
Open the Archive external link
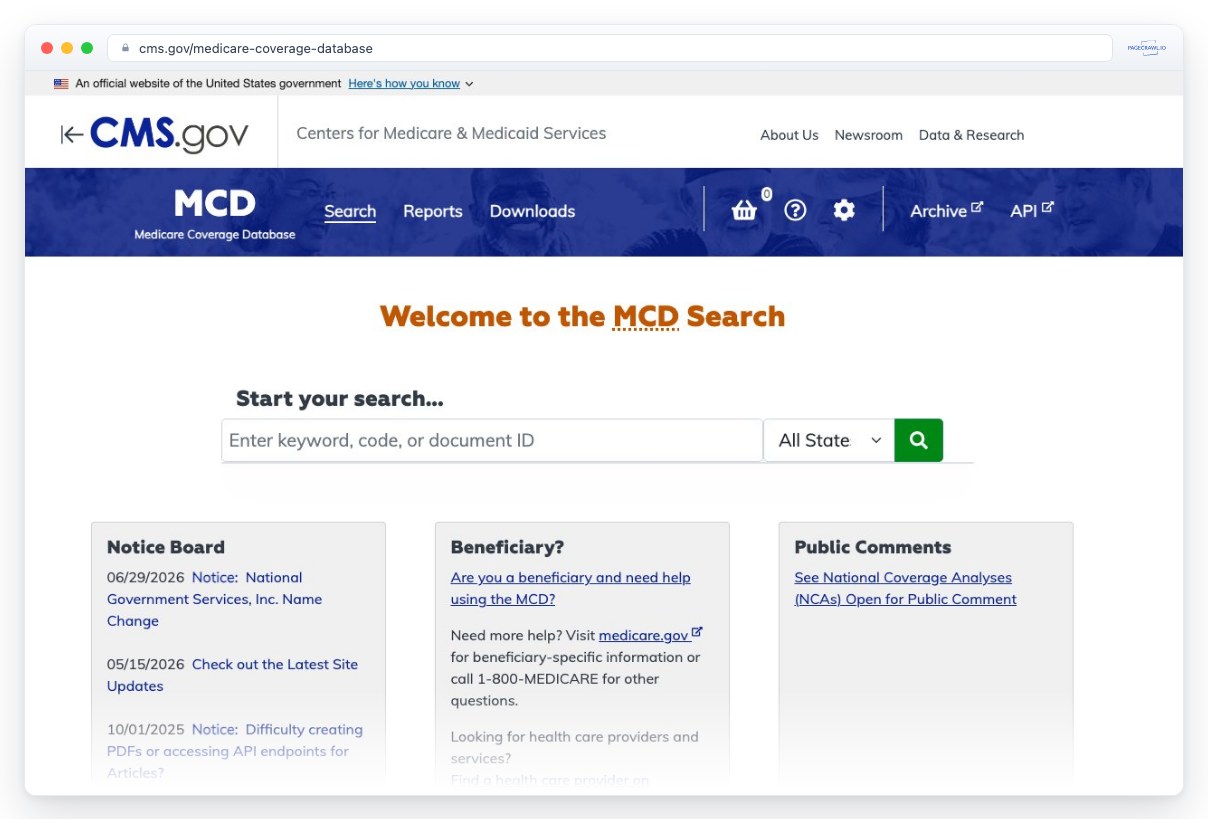[x=946, y=211]
